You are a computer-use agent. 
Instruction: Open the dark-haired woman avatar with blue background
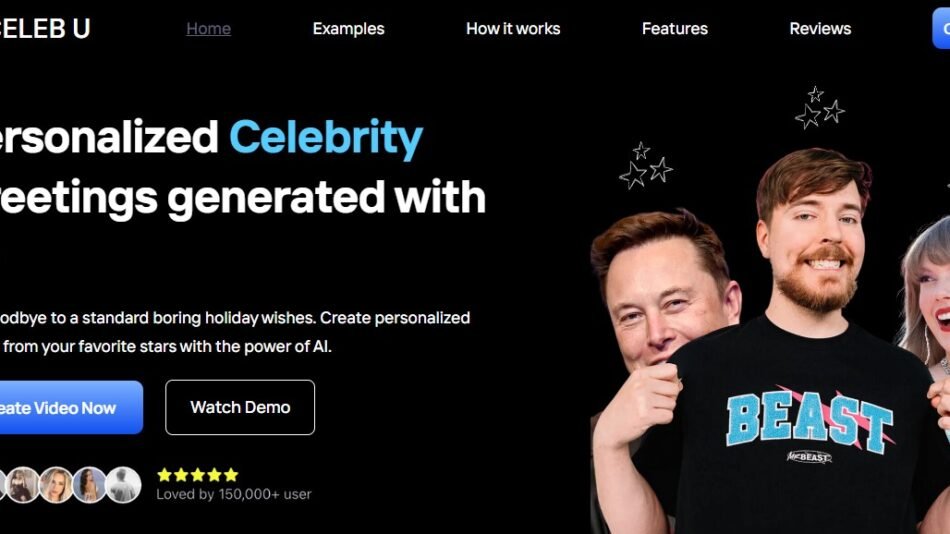tap(90, 485)
